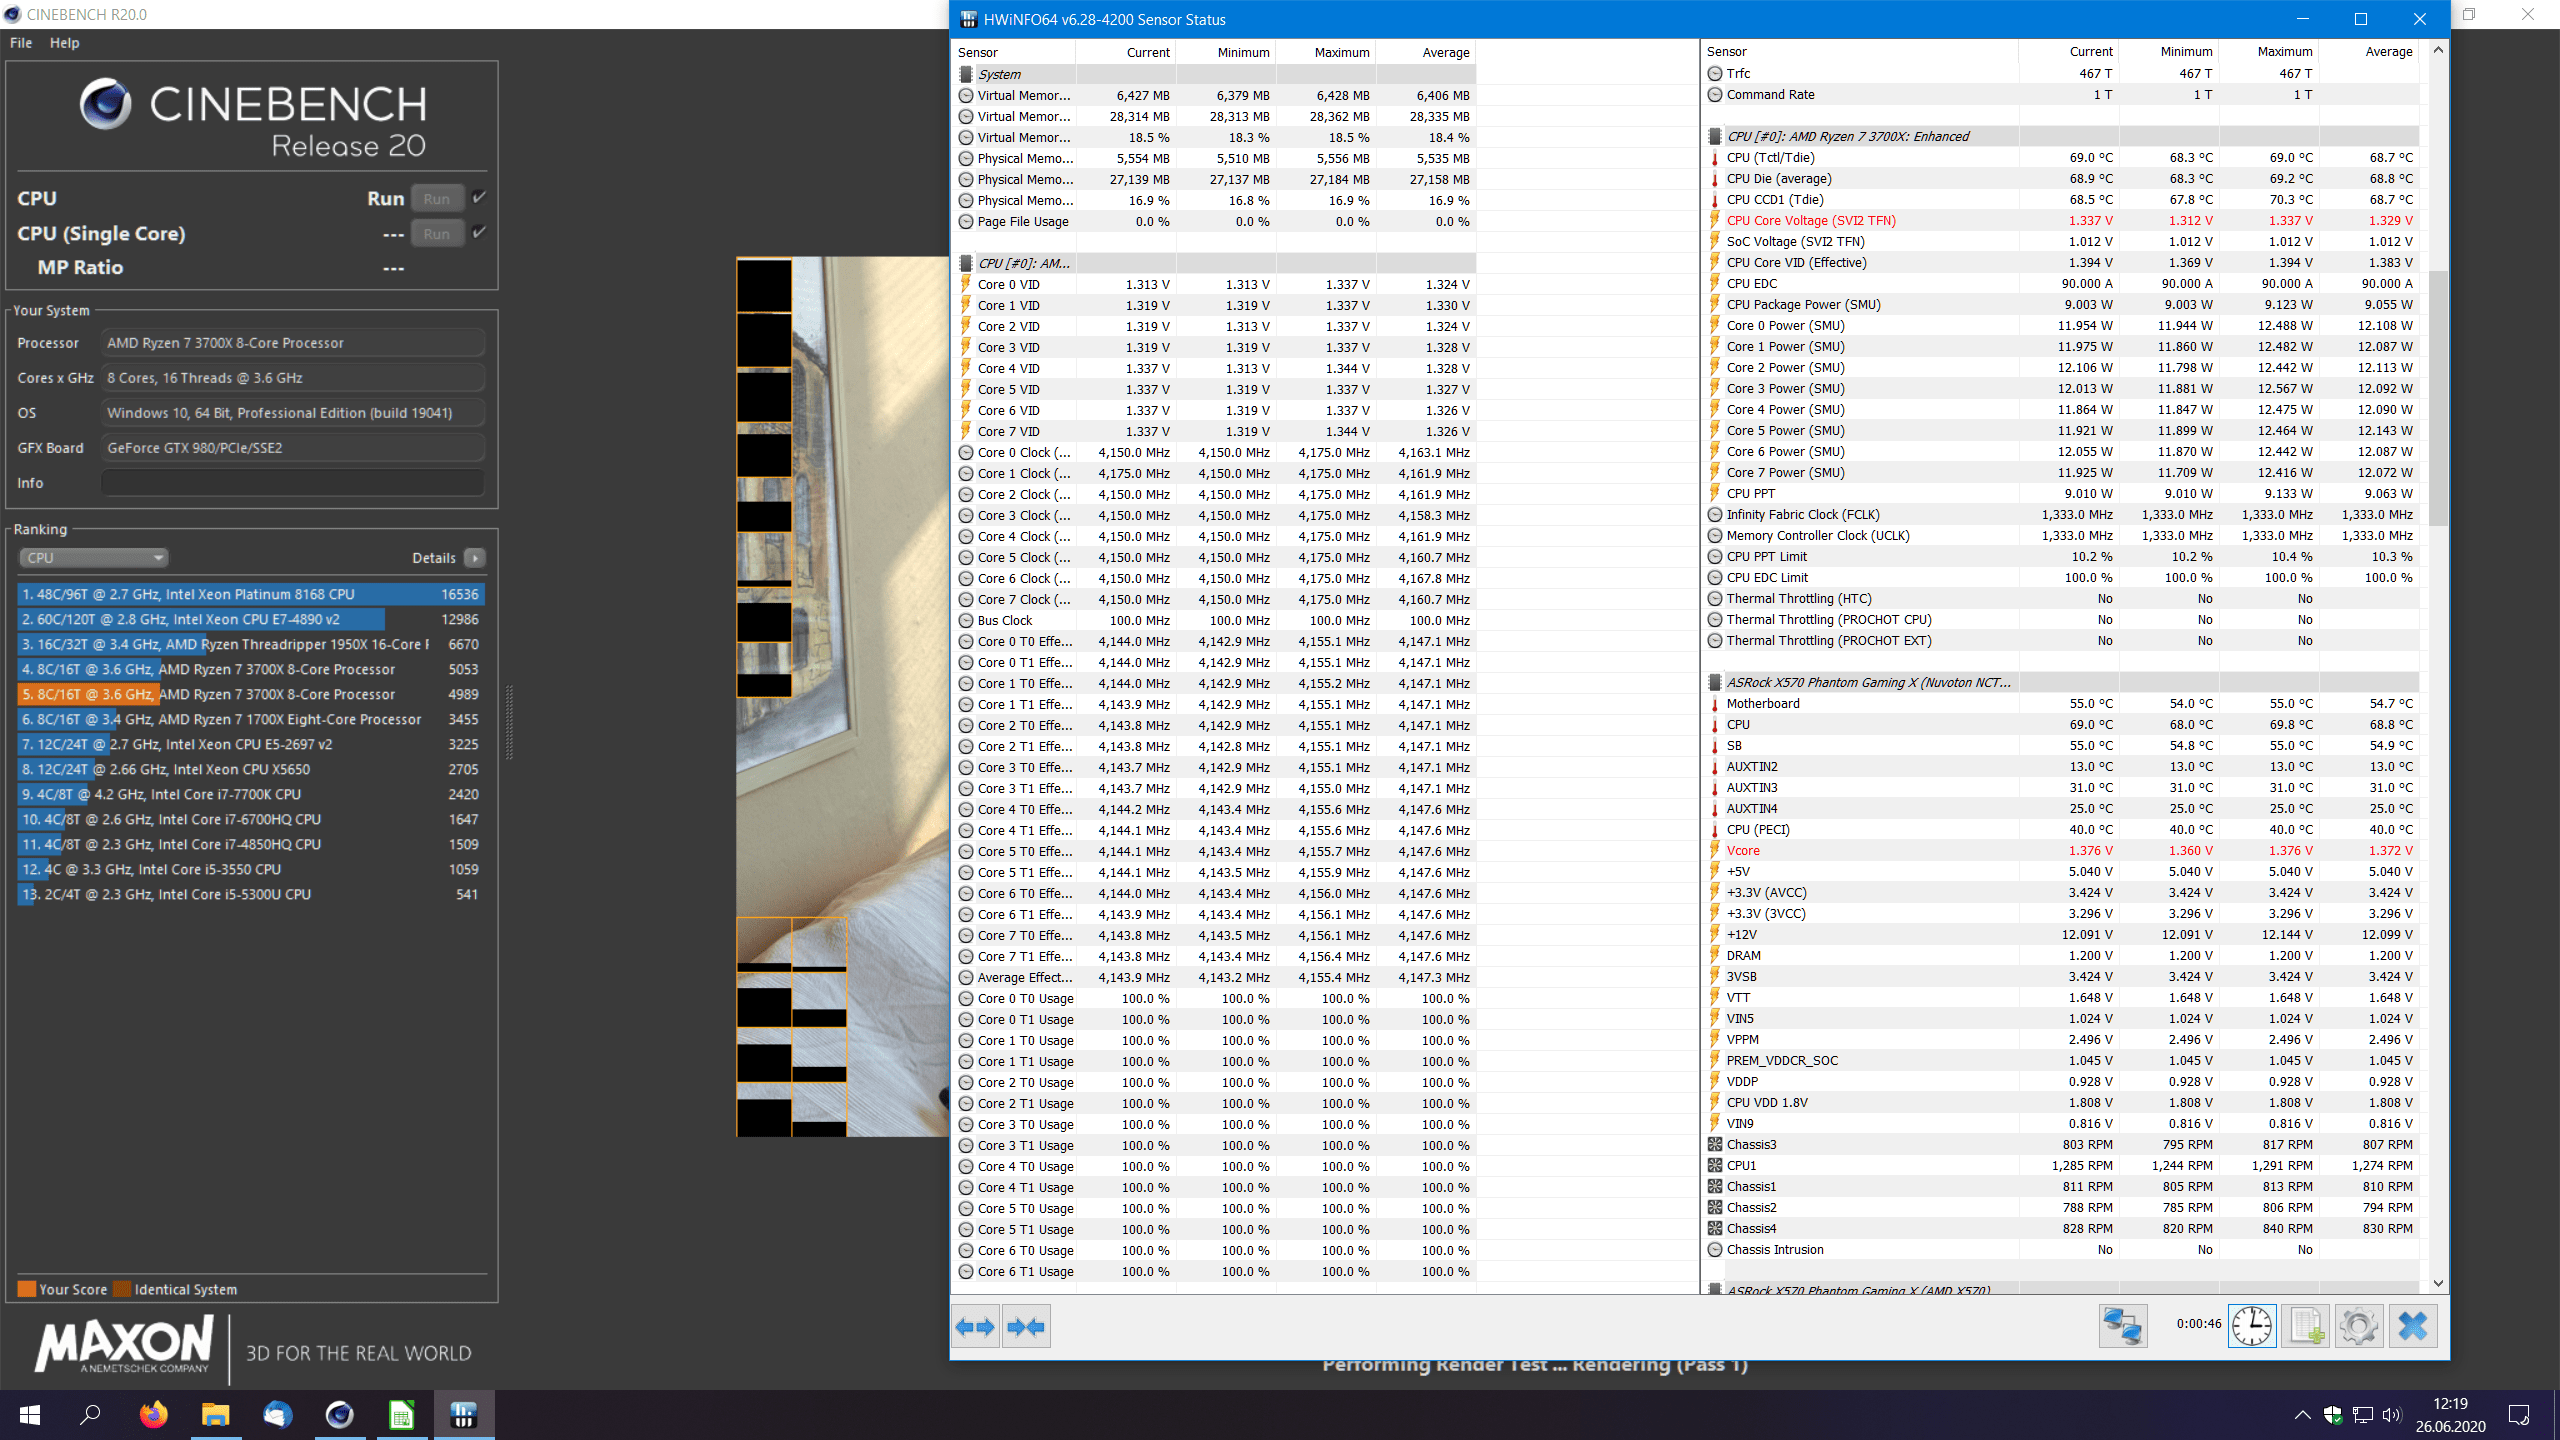Start logging with the sheet-plus icon
The image size is (2560, 1440).
2306,1326
